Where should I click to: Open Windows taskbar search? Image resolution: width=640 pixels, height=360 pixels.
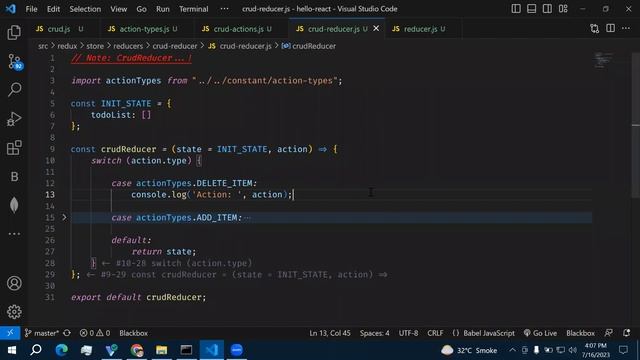click(36, 350)
